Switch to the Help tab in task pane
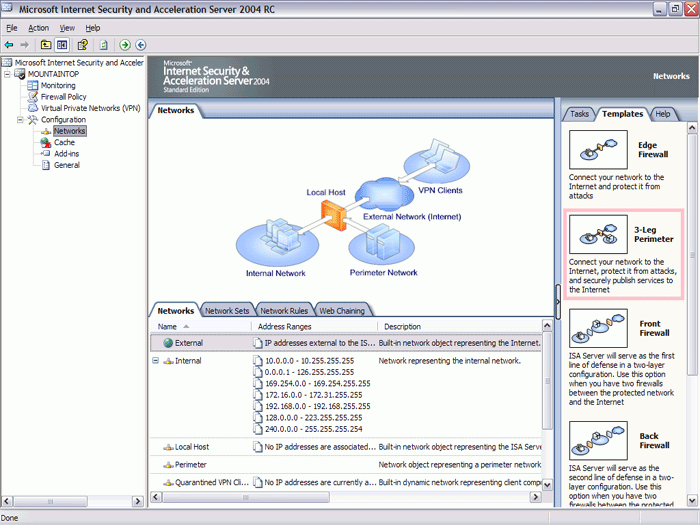Image resolution: width=700 pixels, height=525 pixels. [662, 114]
